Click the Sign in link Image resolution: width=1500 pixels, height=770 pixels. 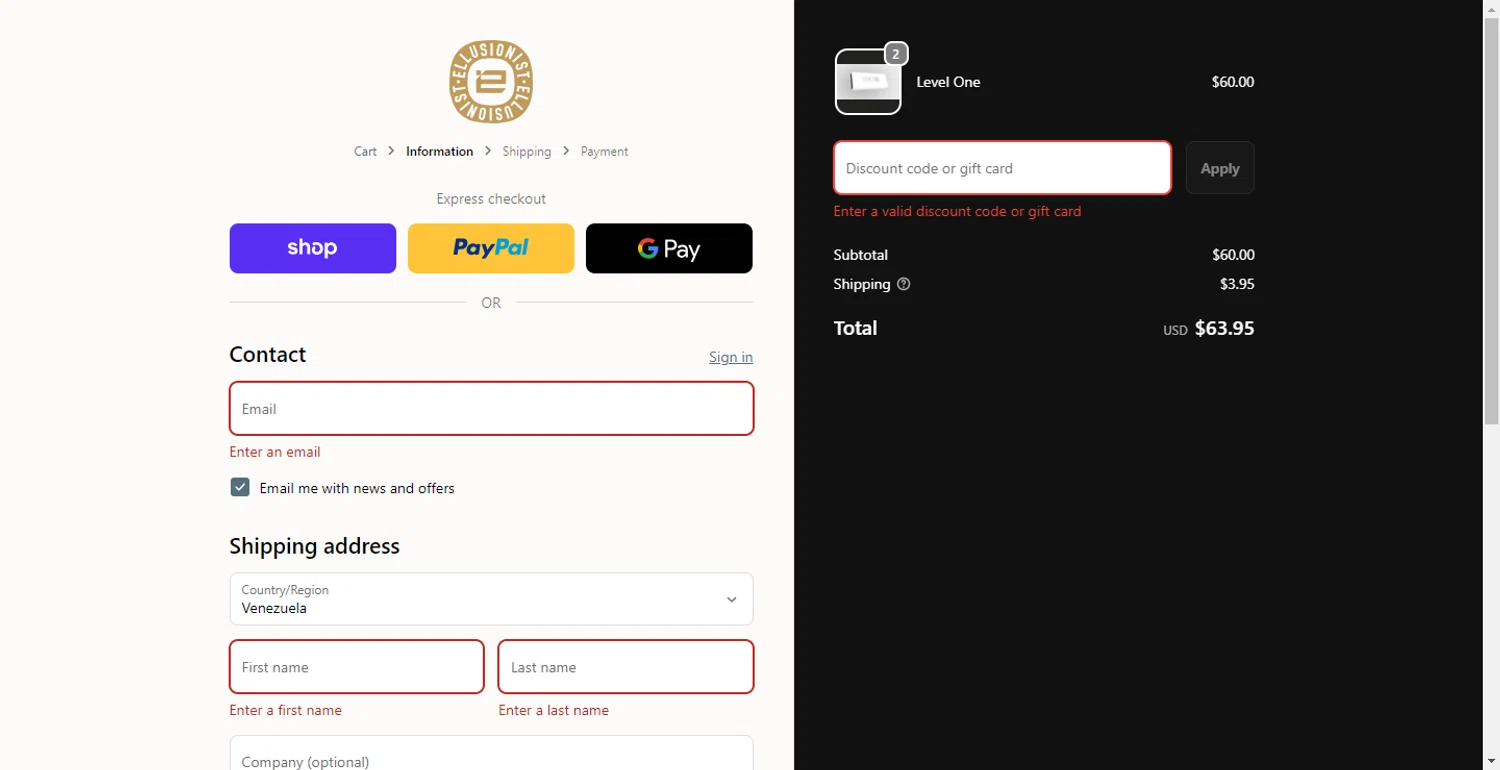[x=731, y=357]
